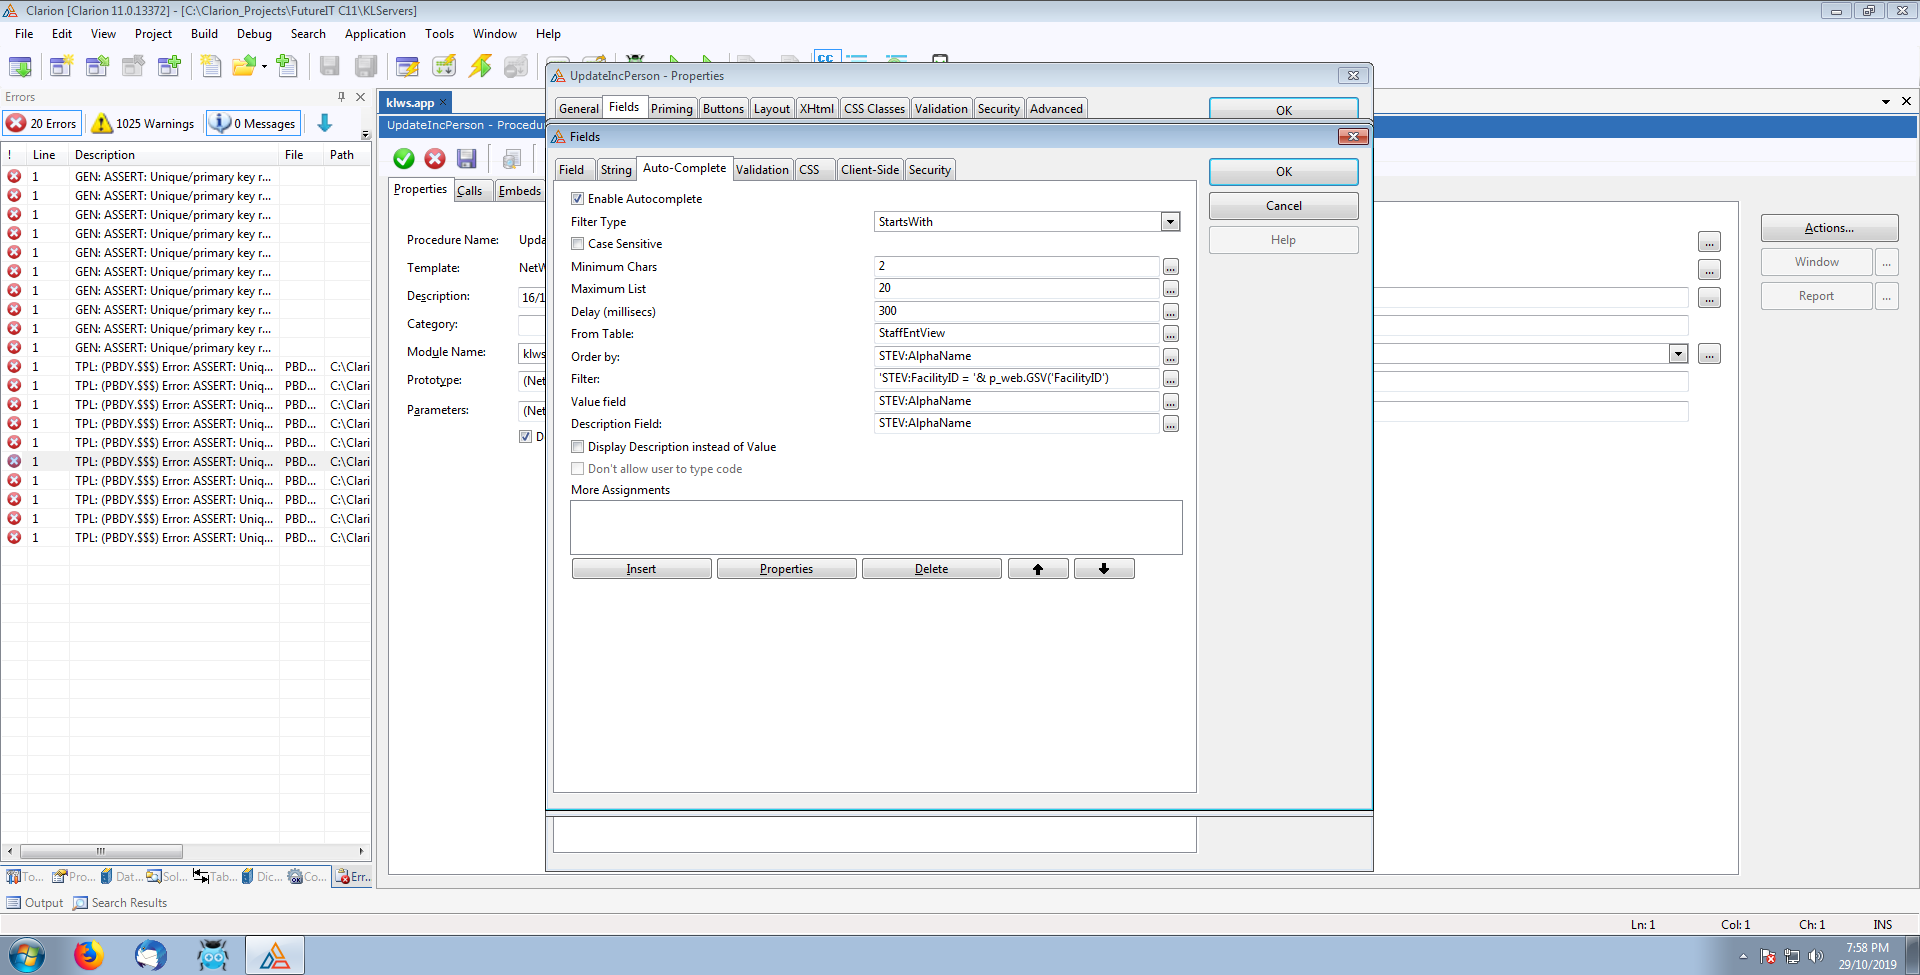Click the From Table input field
Viewport: 1920px width, 975px height.
[1016, 334]
